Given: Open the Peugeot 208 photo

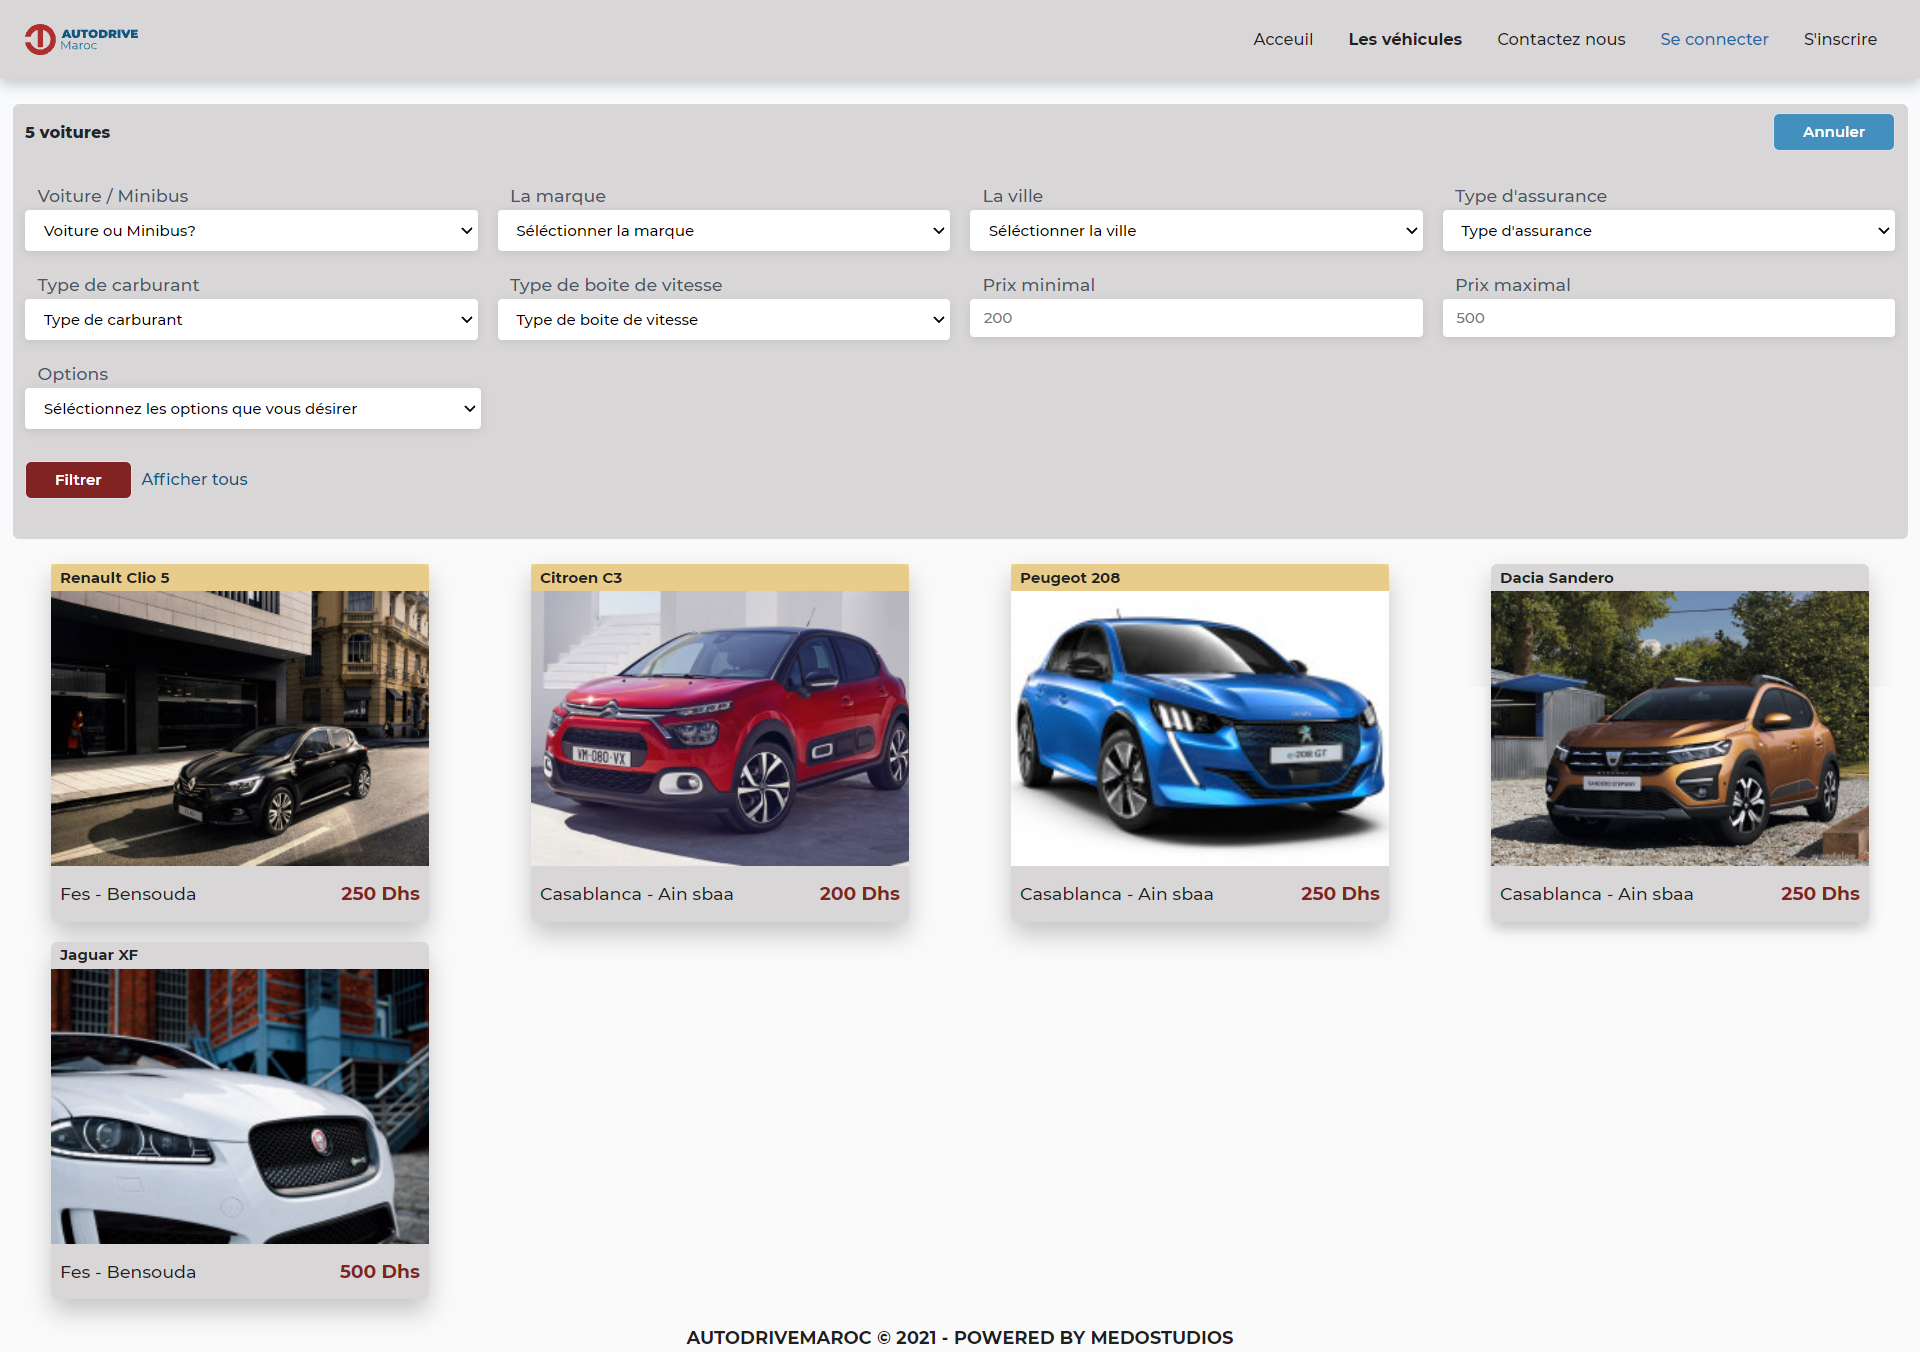Looking at the screenshot, I should pos(1200,728).
